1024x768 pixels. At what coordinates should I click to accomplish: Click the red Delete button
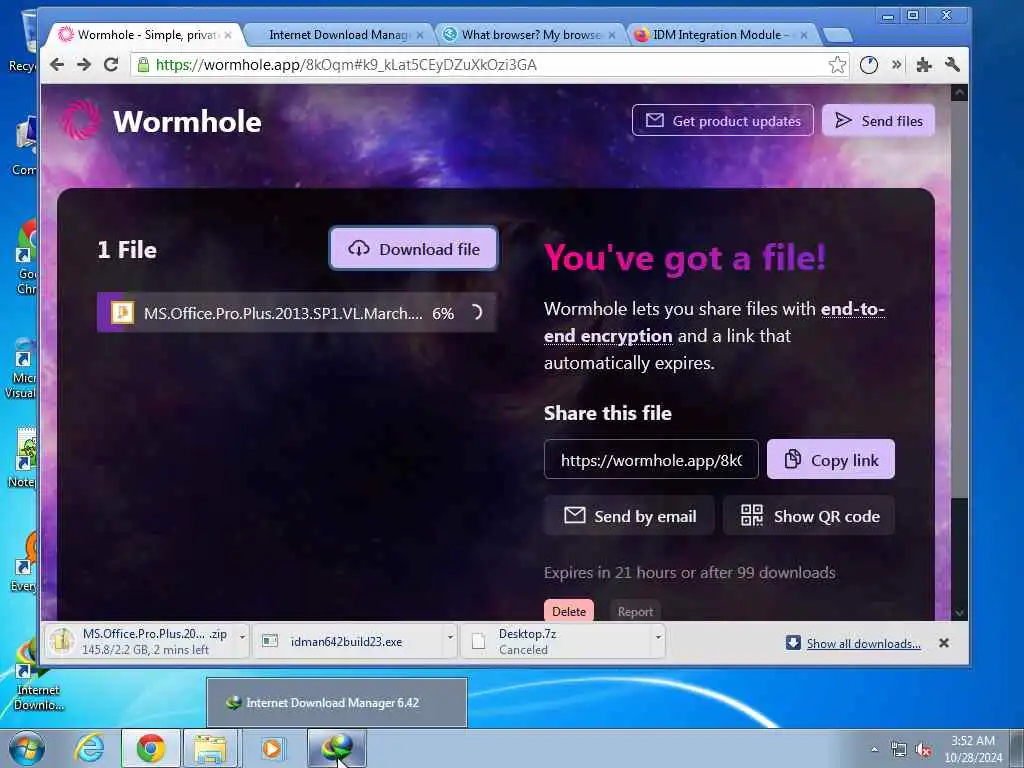(569, 611)
